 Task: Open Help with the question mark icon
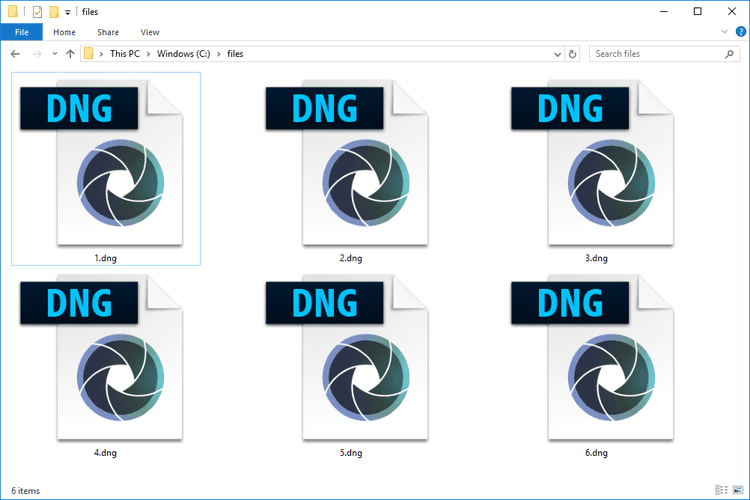740,32
